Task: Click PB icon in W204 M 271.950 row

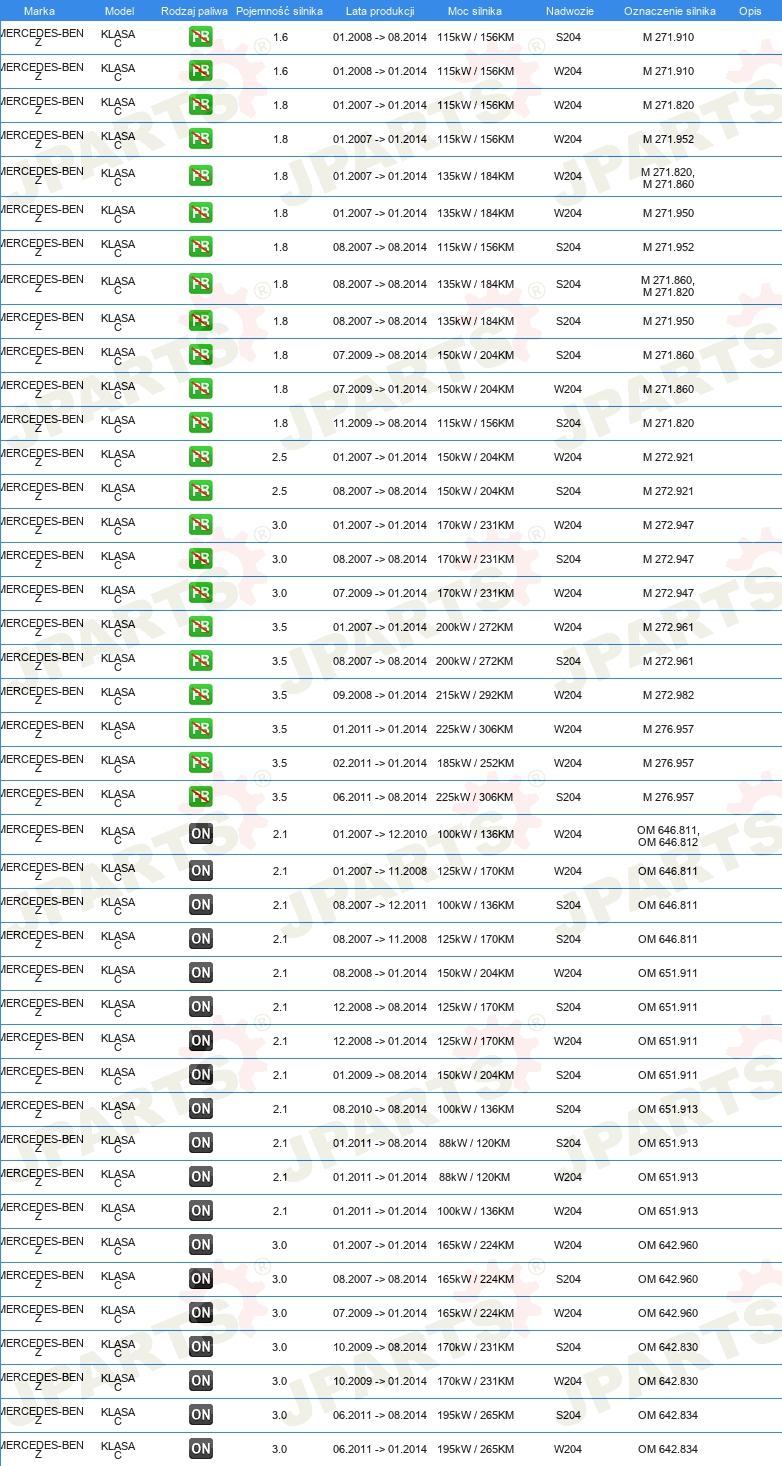Action: point(201,213)
